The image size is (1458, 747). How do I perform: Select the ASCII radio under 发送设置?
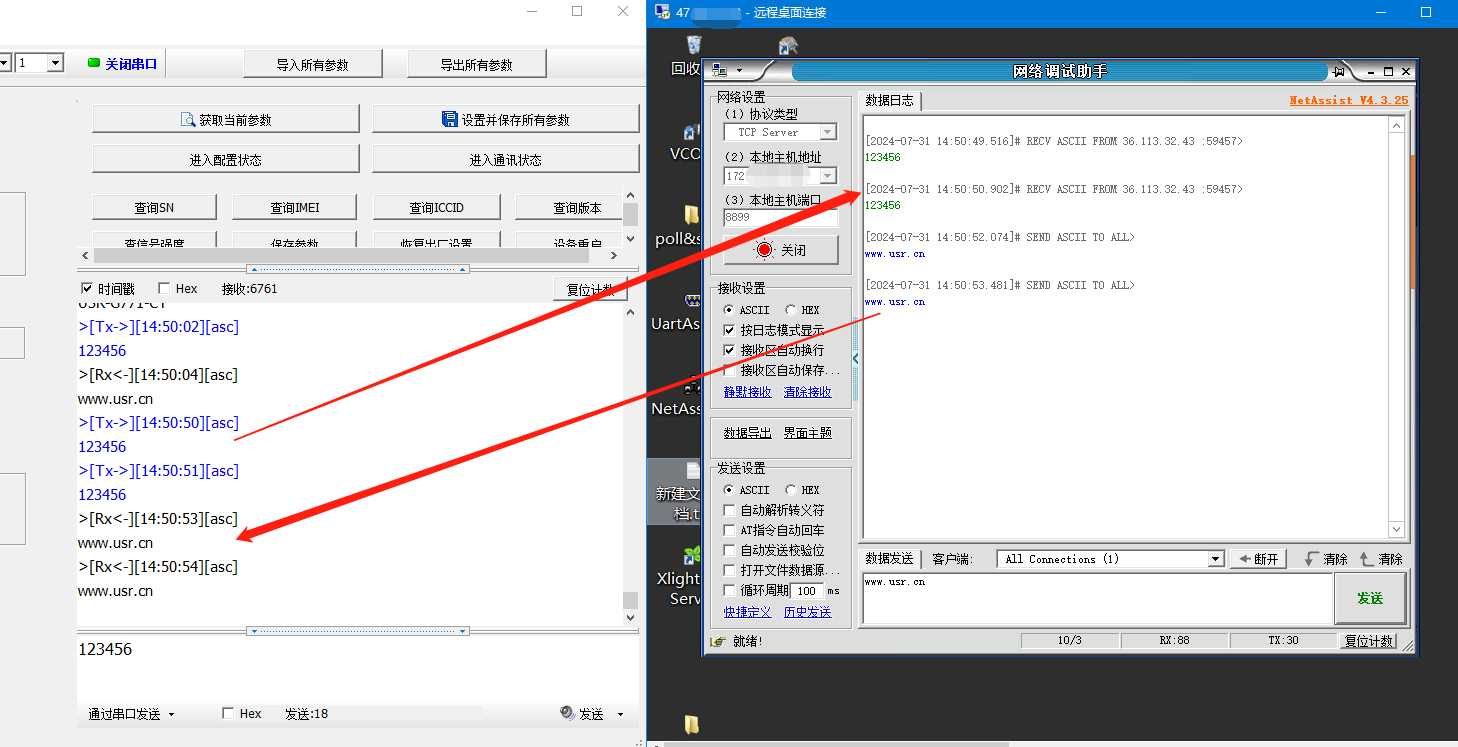pos(728,490)
